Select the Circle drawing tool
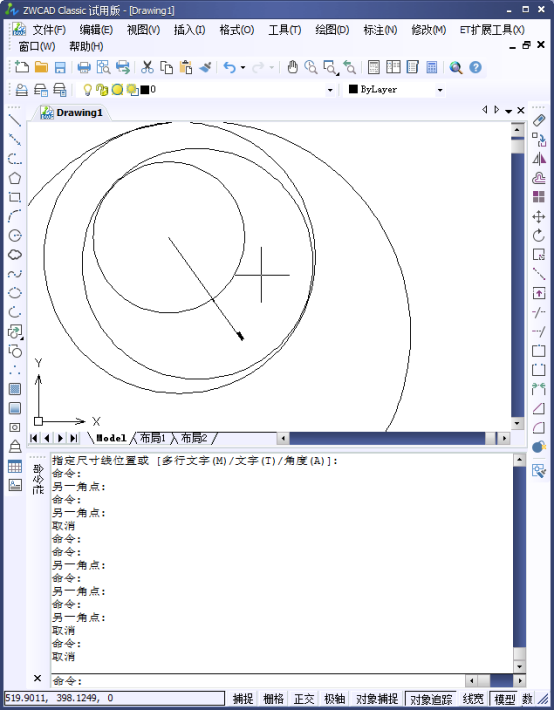This screenshot has height=710, width=554. pos(15,235)
